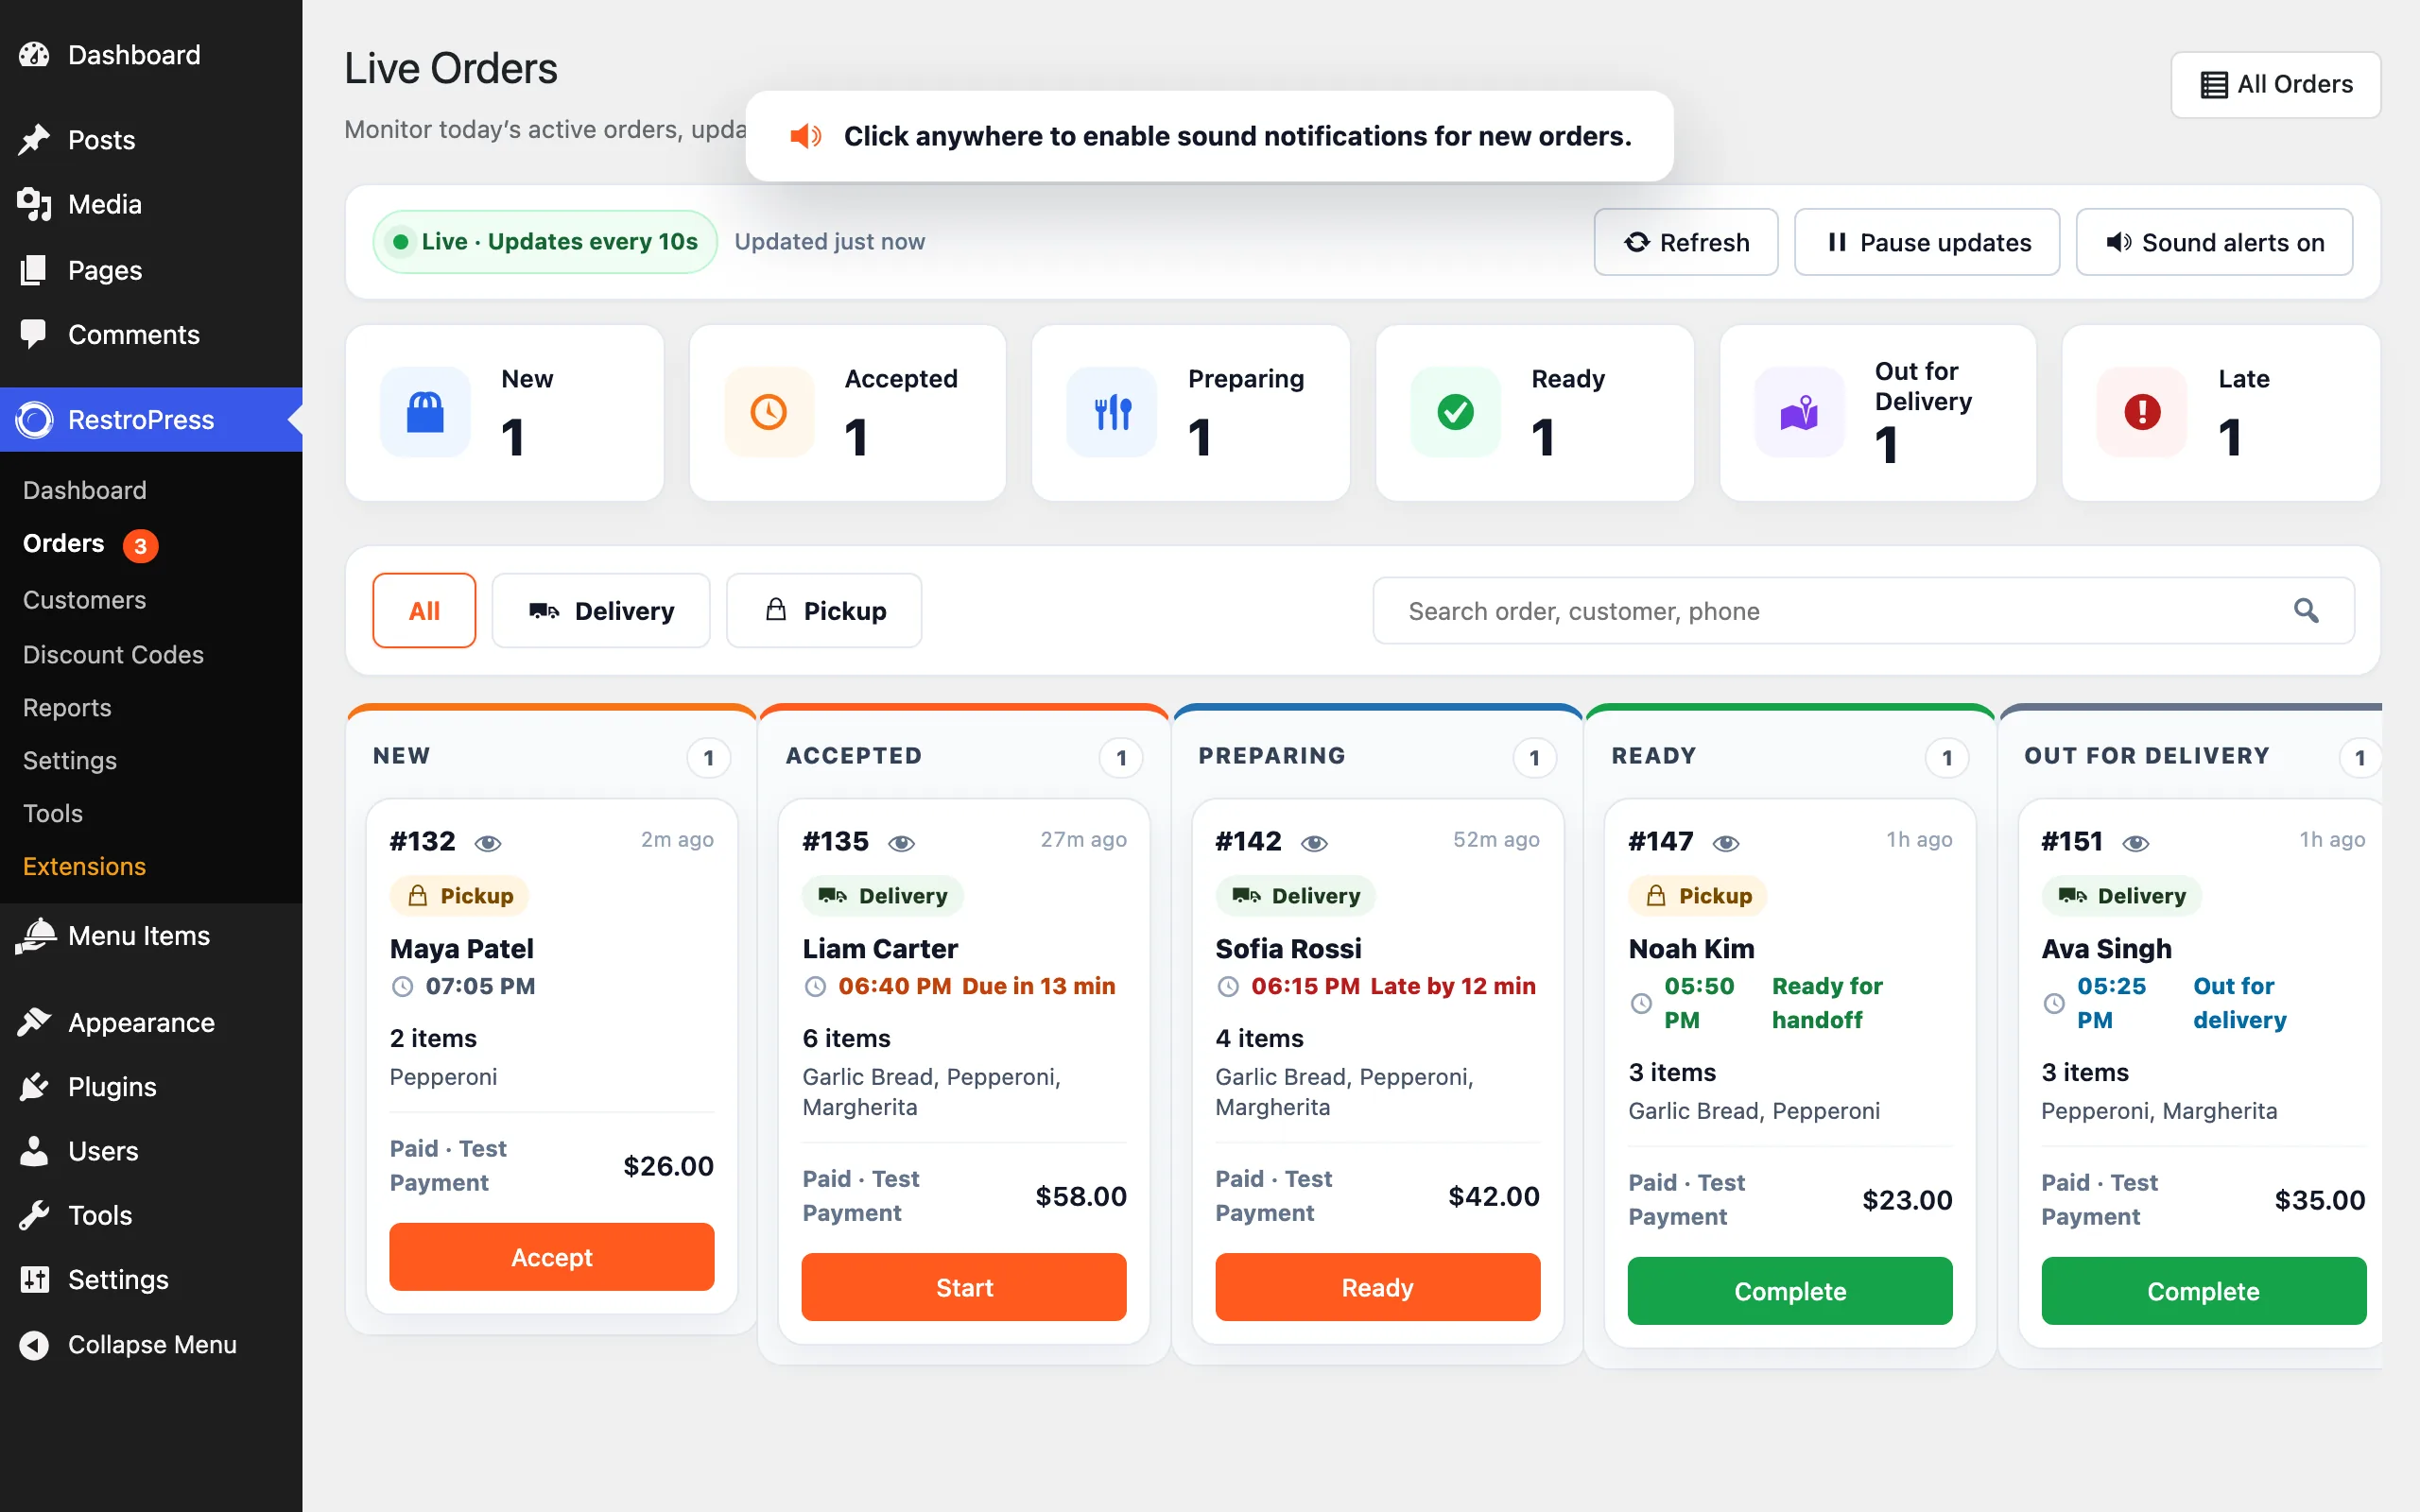Click the Out for Delivery map icon

tap(1799, 412)
